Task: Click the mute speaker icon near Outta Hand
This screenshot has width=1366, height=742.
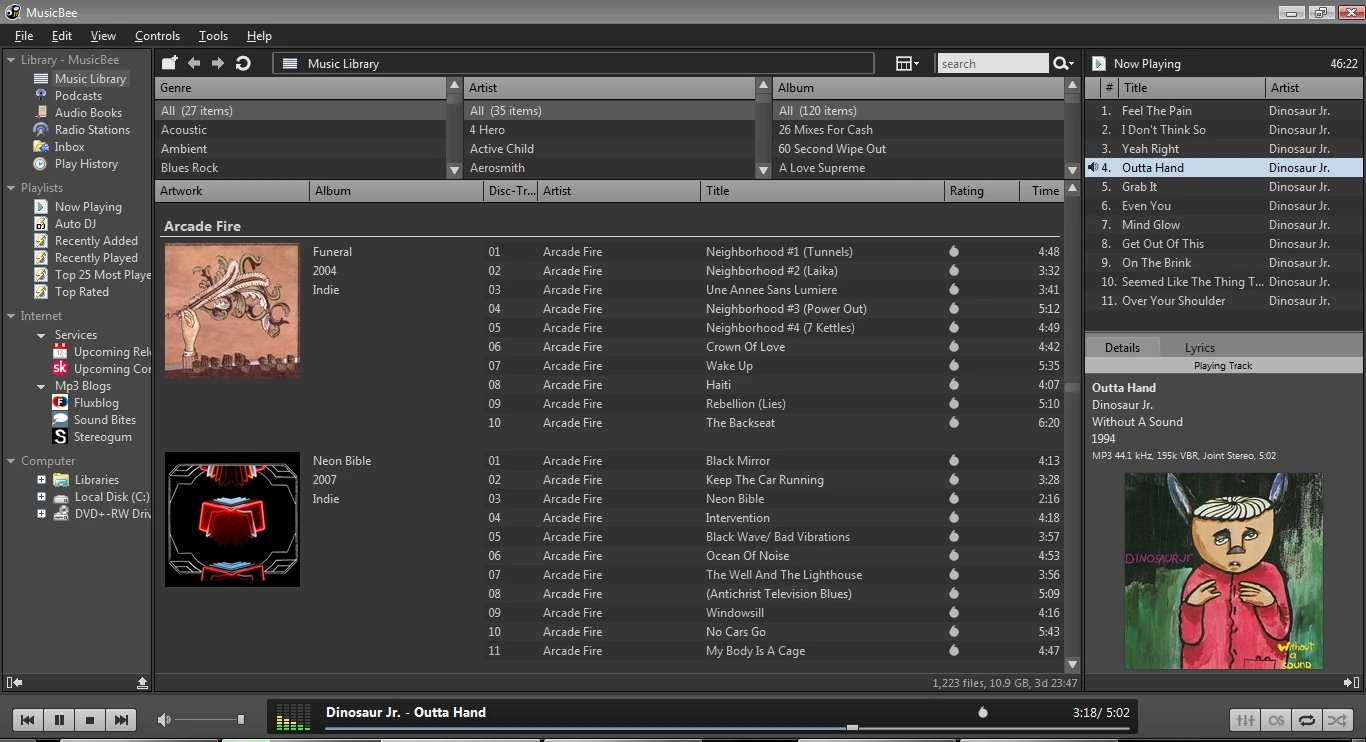Action: coord(1092,167)
